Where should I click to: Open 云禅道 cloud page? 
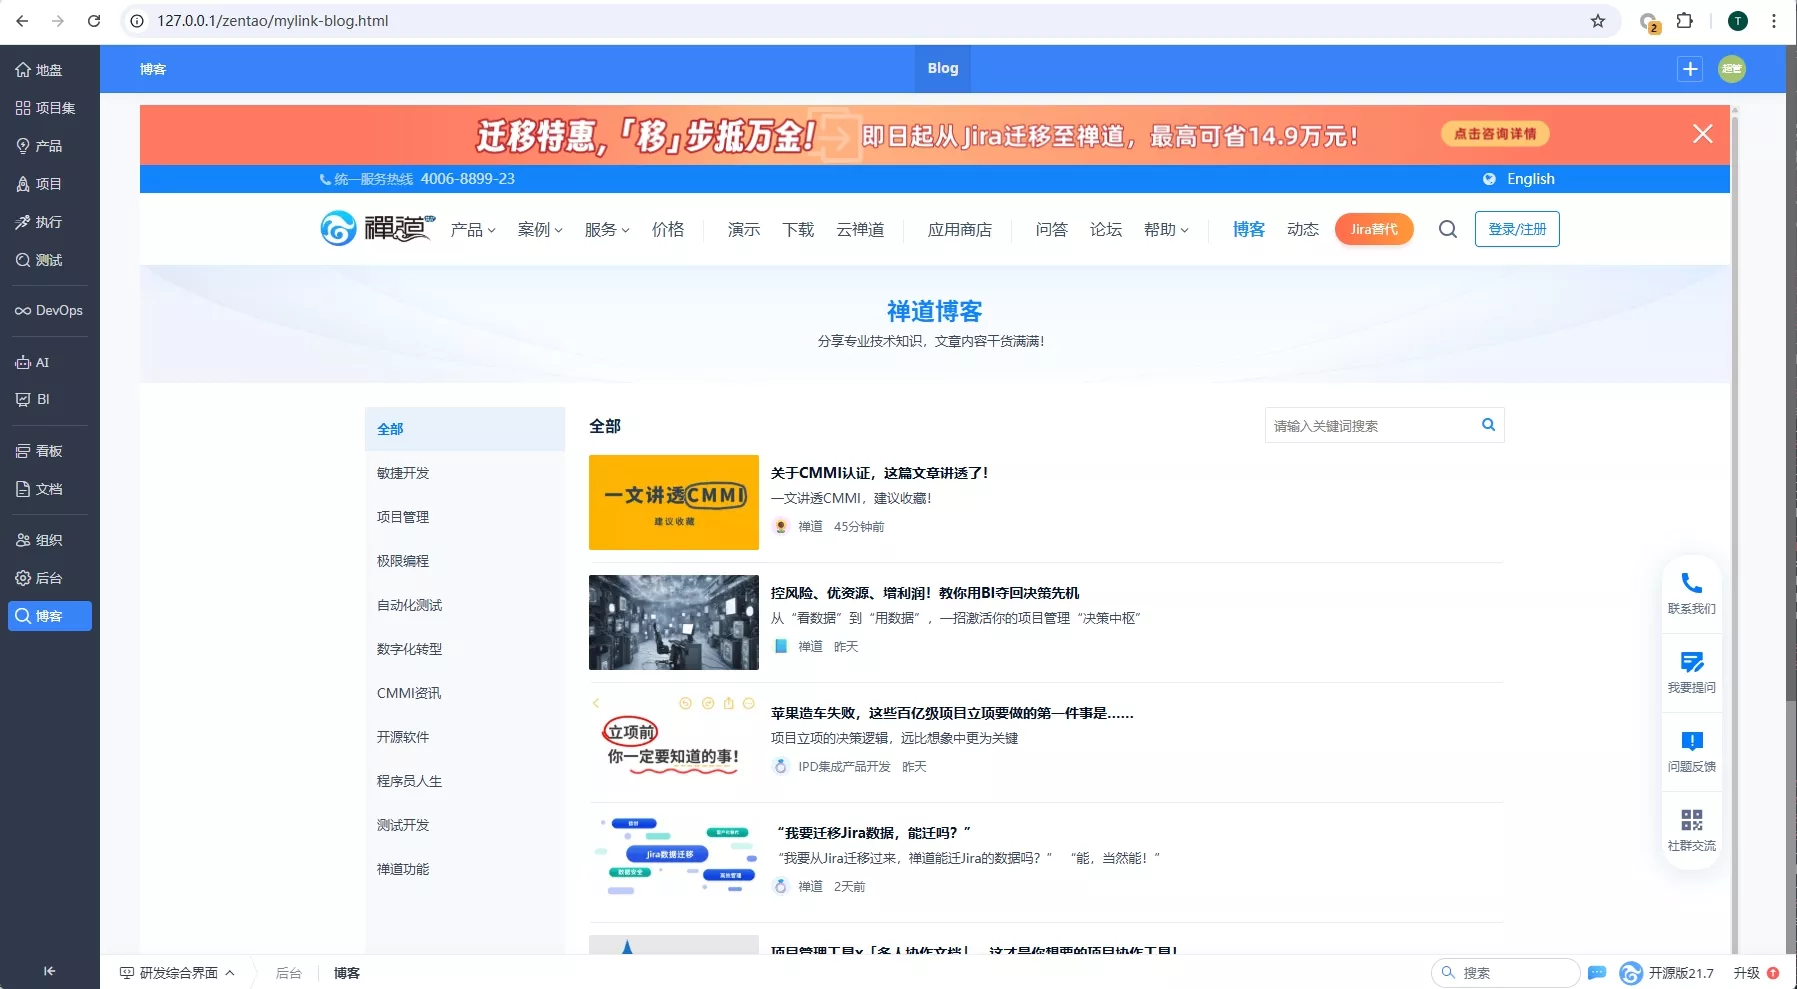pos(860,230)
